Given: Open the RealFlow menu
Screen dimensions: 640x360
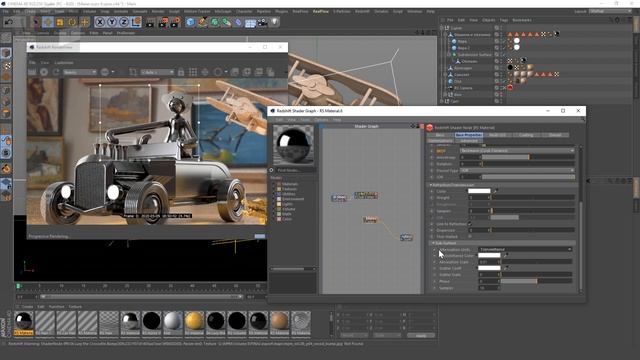Looking at the screenshot, I should tap(321, 11).
